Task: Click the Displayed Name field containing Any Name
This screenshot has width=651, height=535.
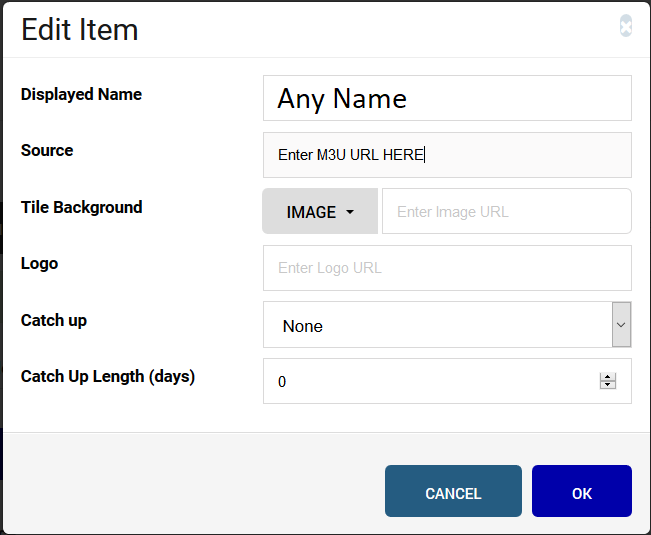Action: click(447, 98)
